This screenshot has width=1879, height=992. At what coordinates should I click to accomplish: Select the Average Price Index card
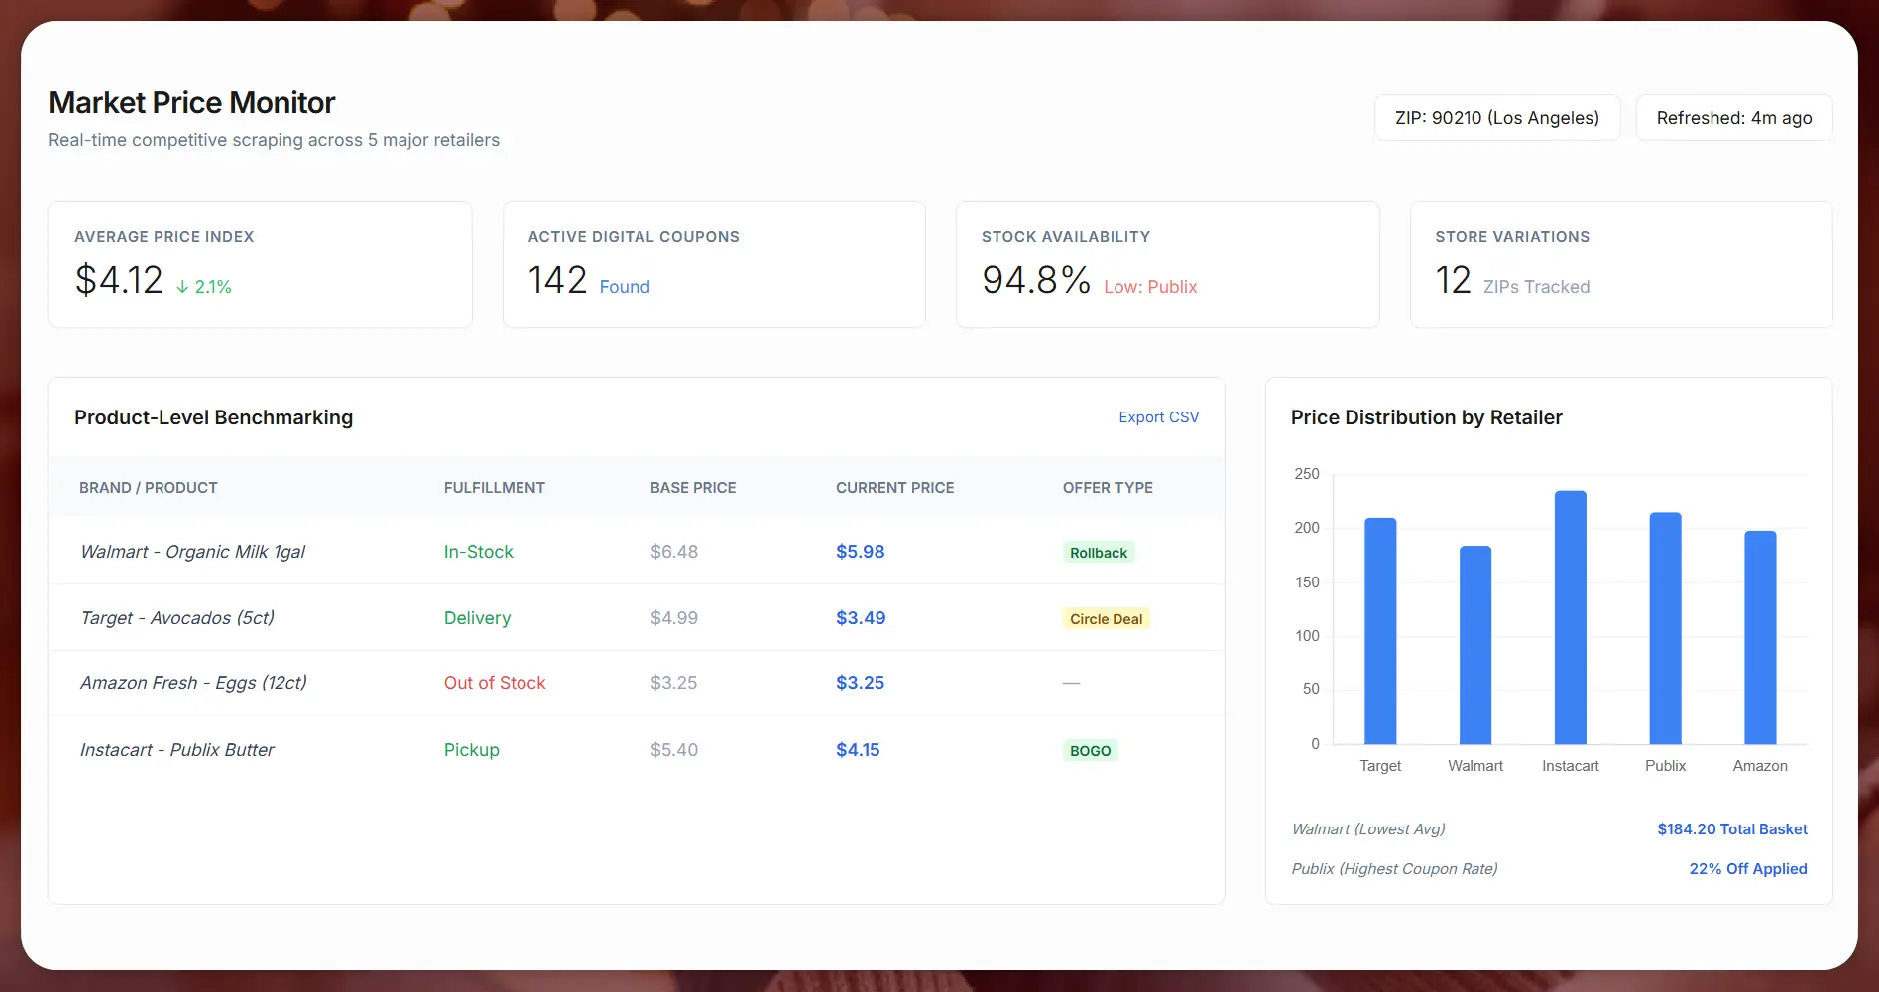(x=259, y=264)
